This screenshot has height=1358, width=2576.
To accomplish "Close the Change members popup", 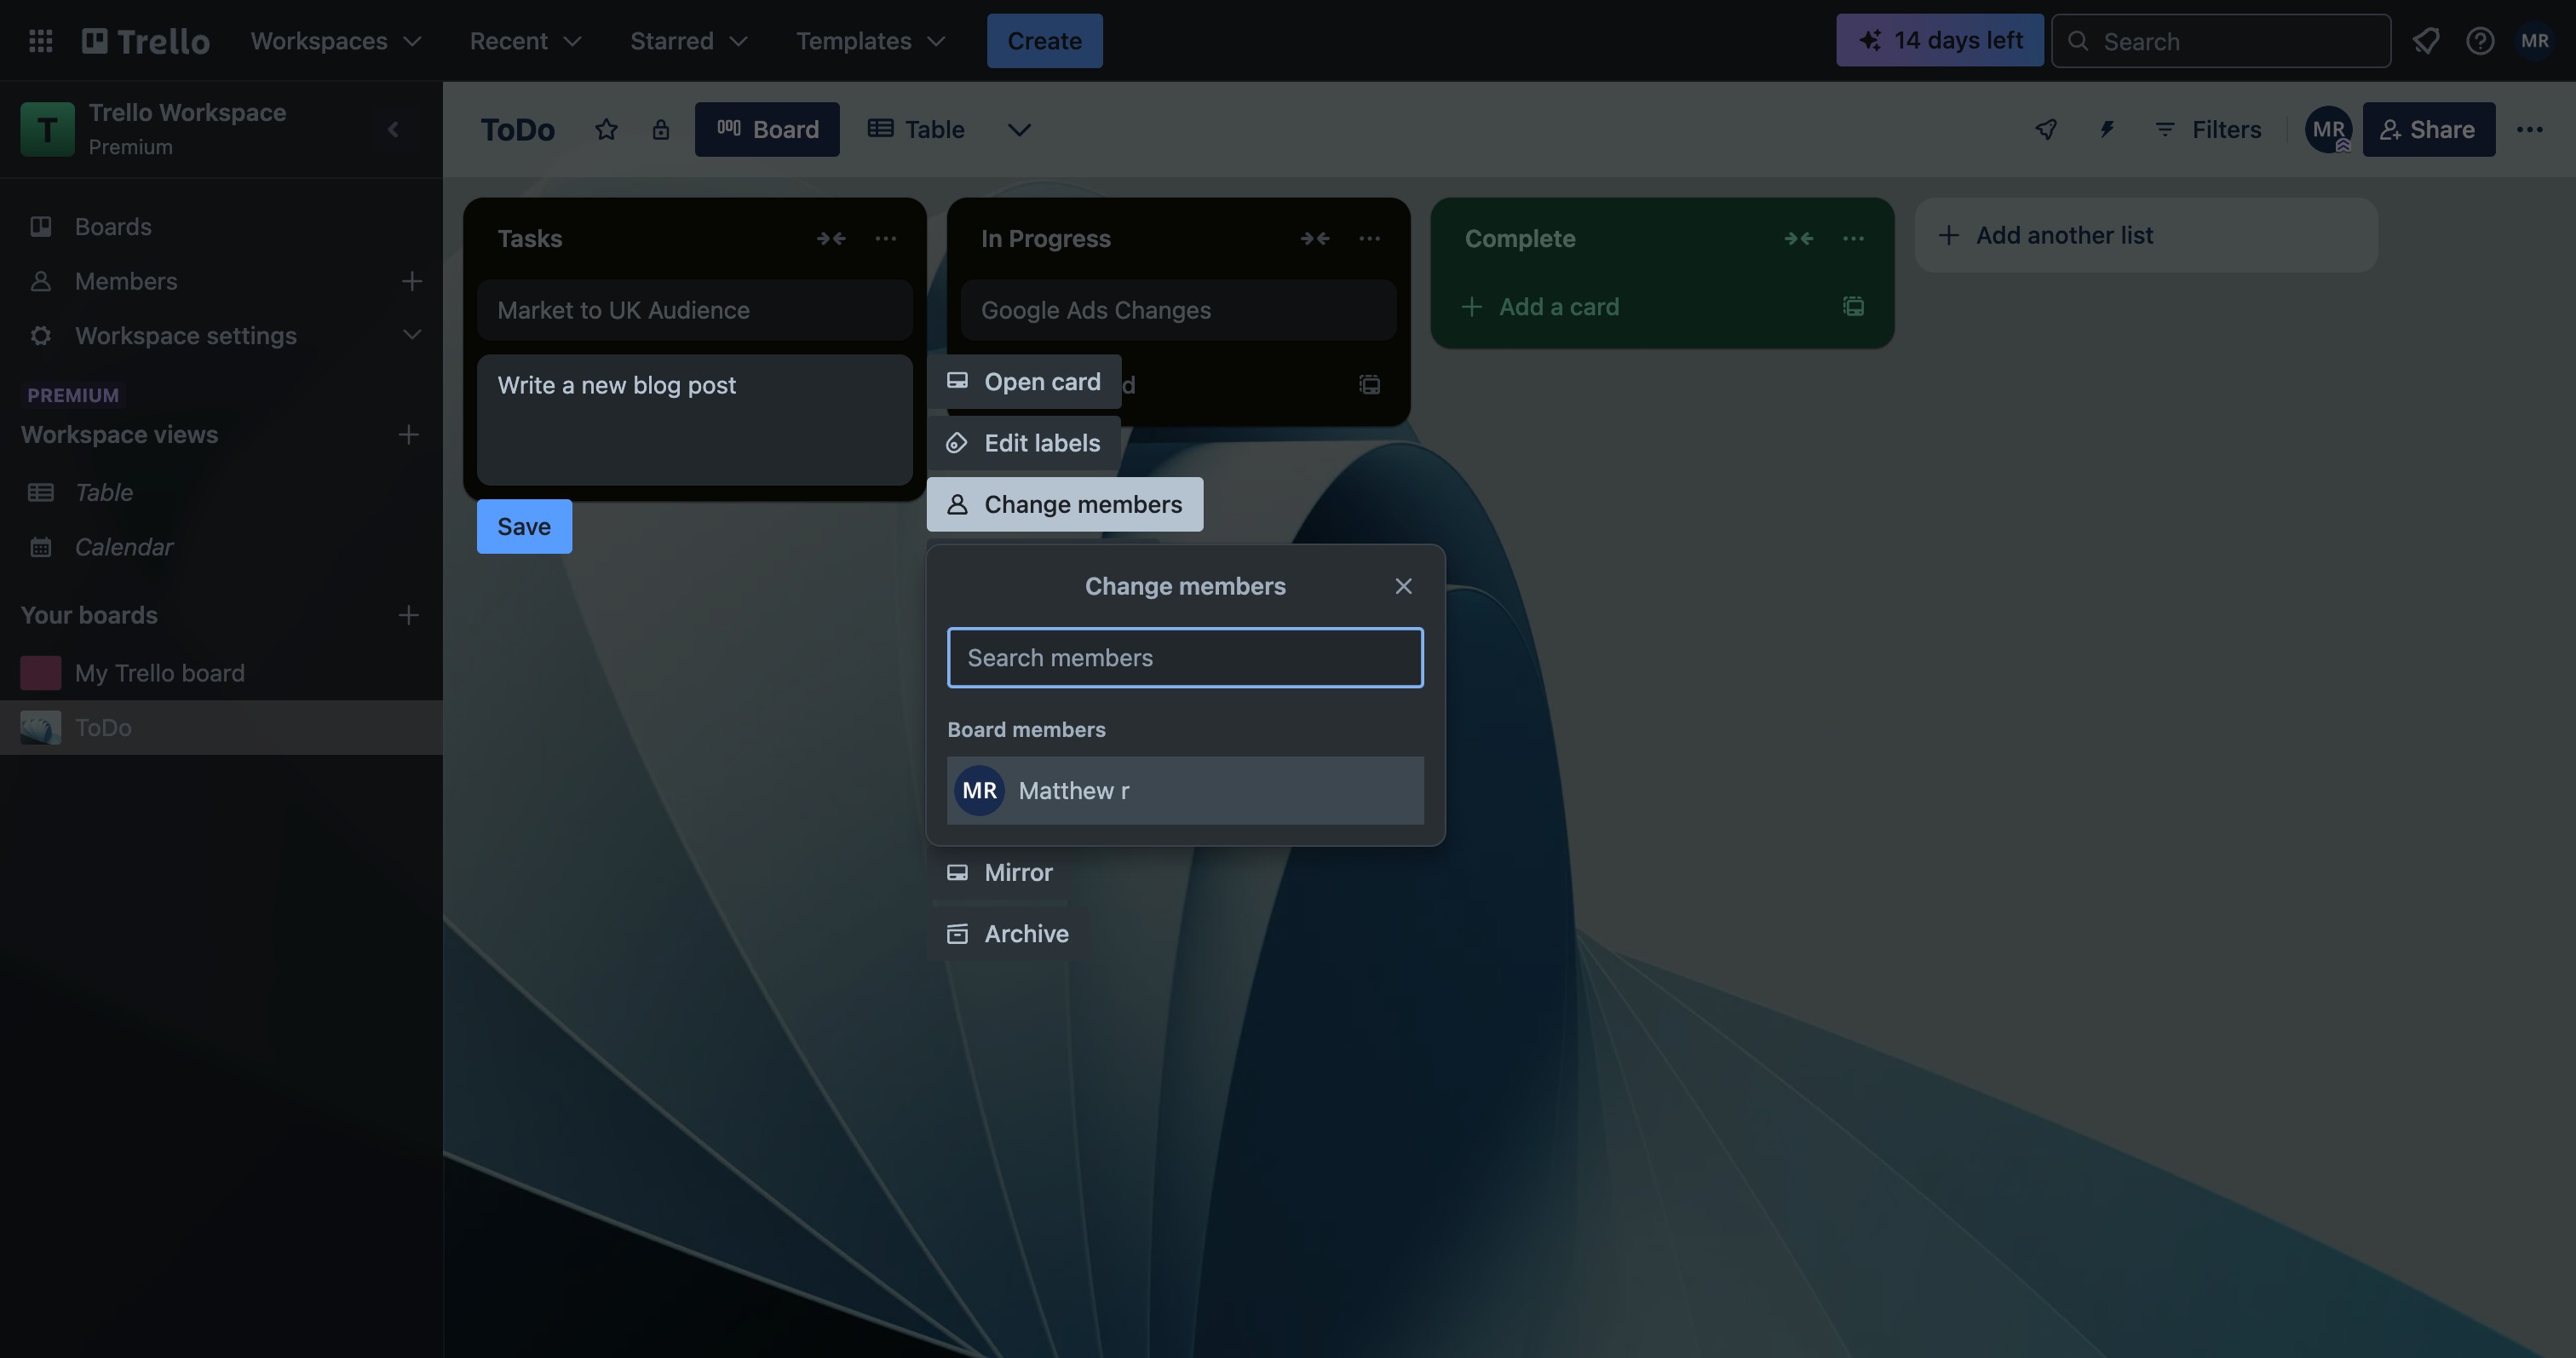I will (1403, 586).
